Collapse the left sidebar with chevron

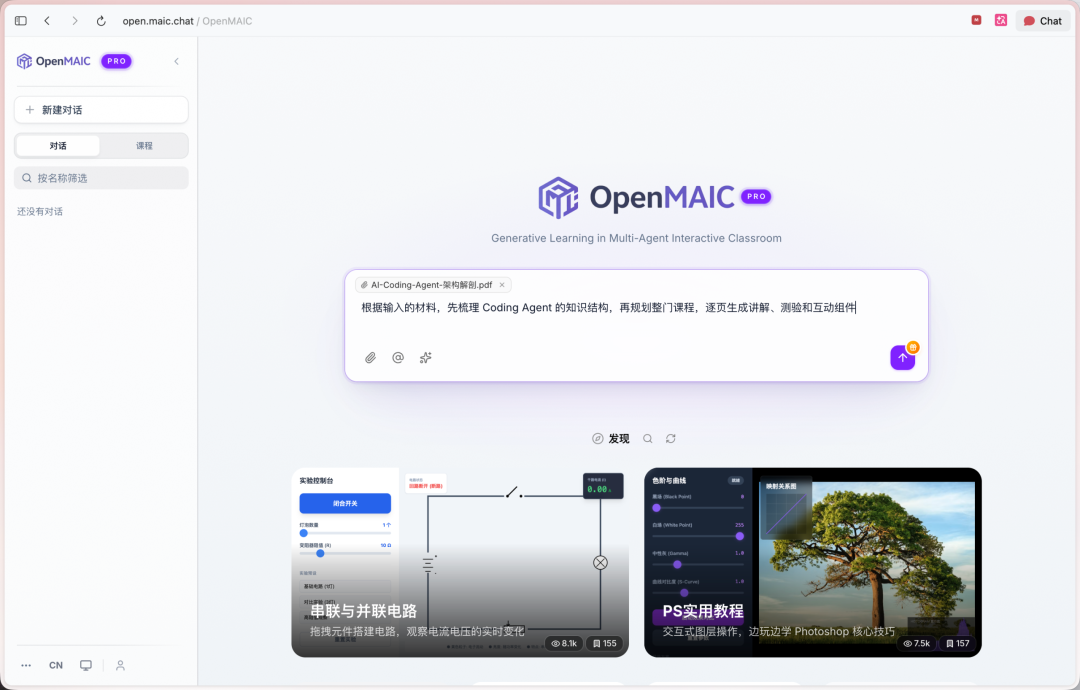click(x=177, y=61)
